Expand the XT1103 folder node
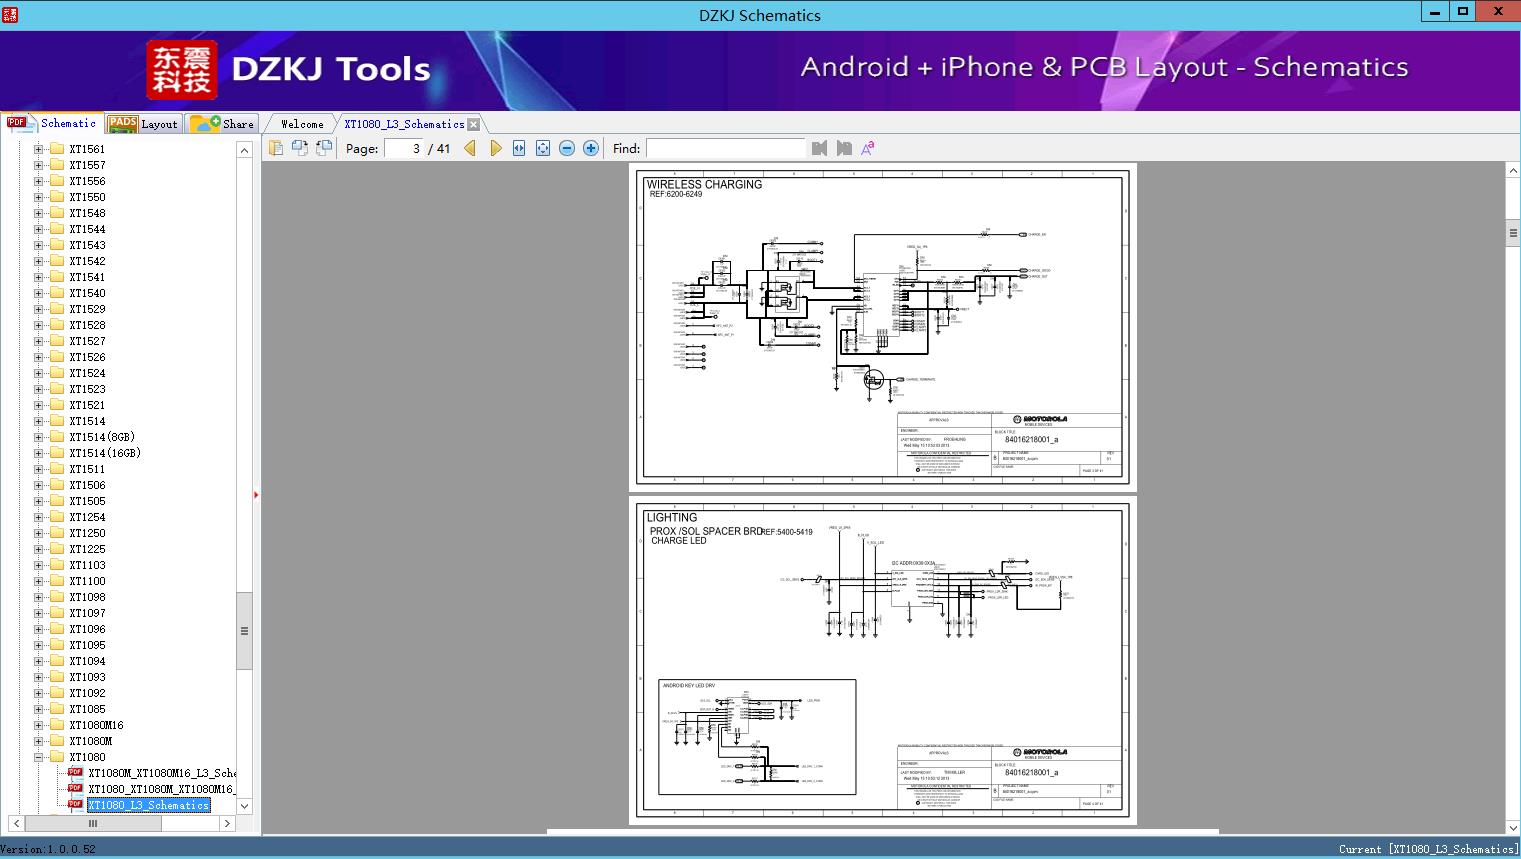The width and height of the screenshot is (1521, 859). coord(38,565)
